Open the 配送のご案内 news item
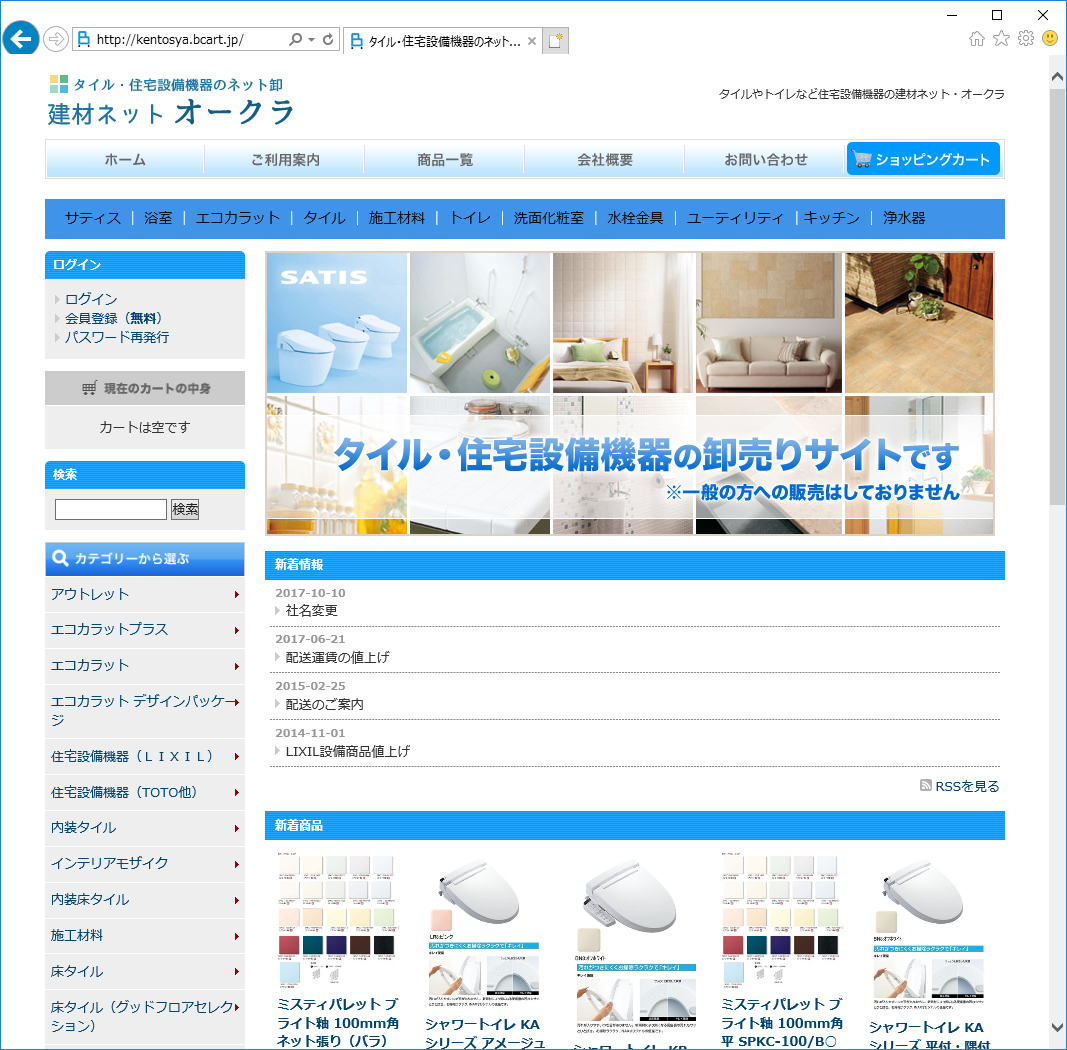Screen dimensions: 1067x1050 (325, 704)
